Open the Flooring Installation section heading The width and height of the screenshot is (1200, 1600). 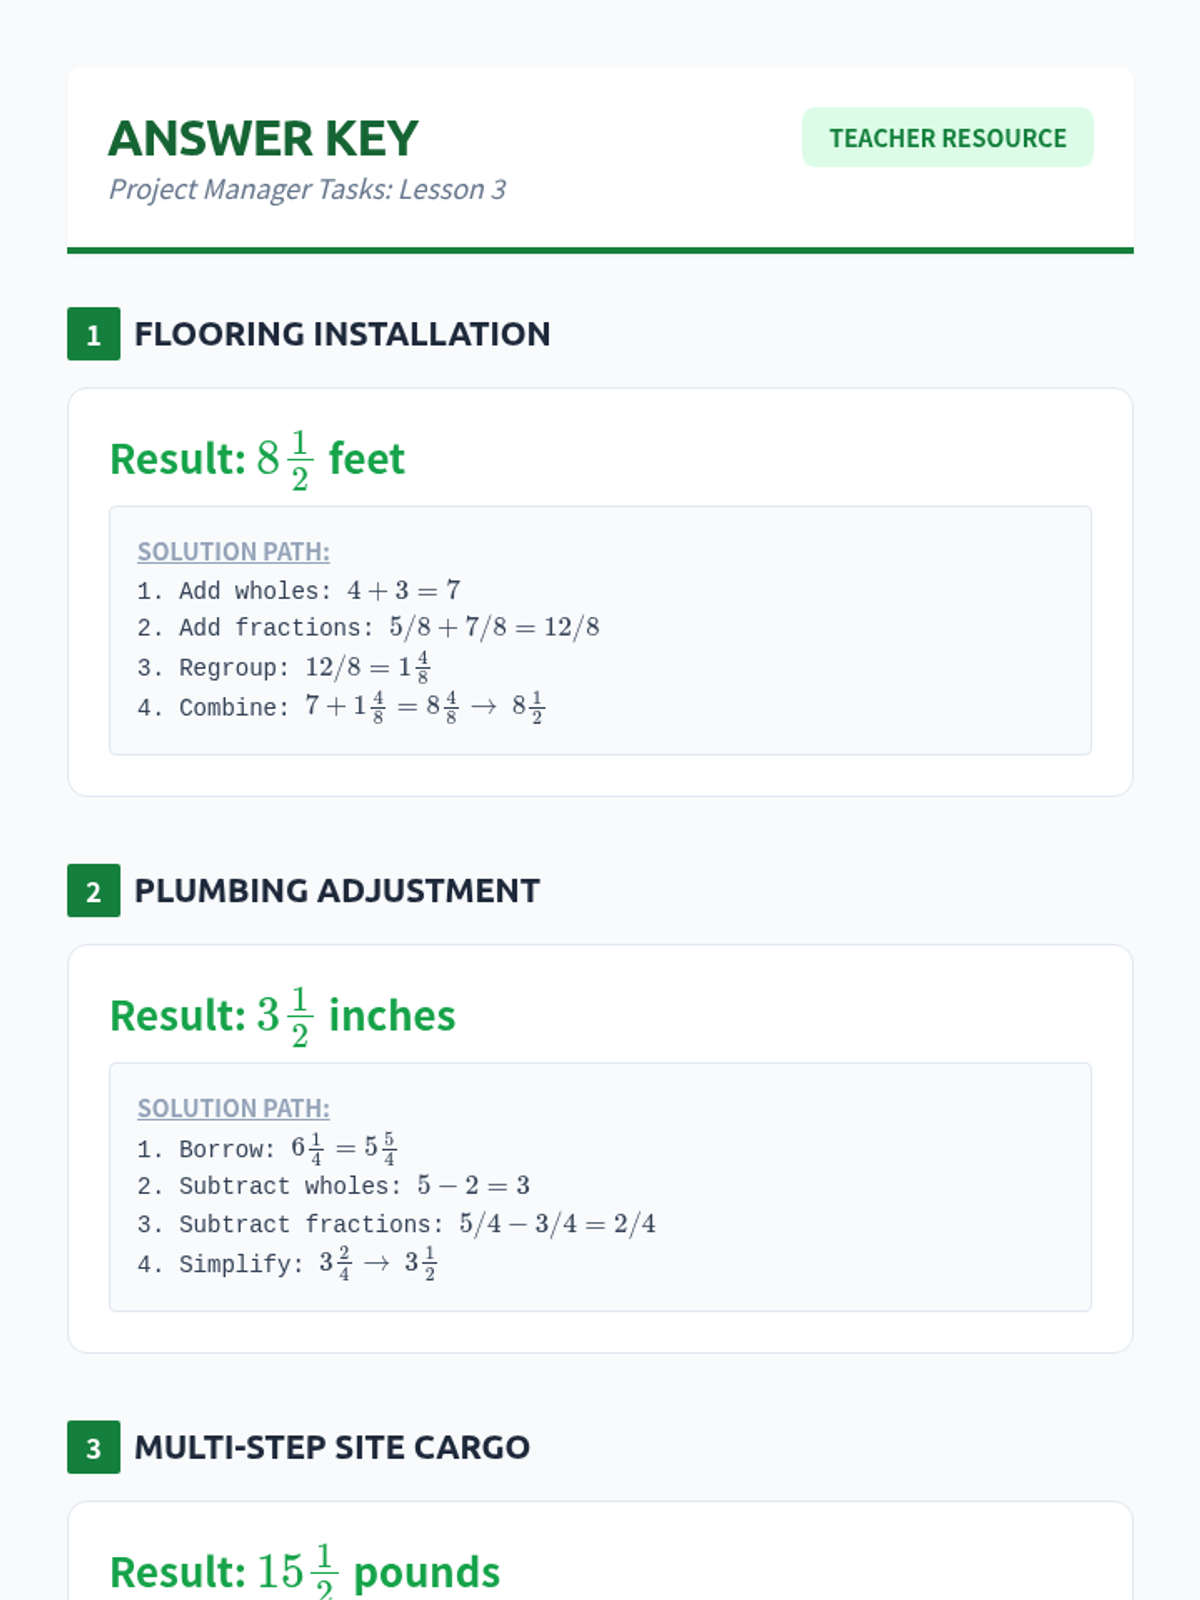click(x=342, y=334)
